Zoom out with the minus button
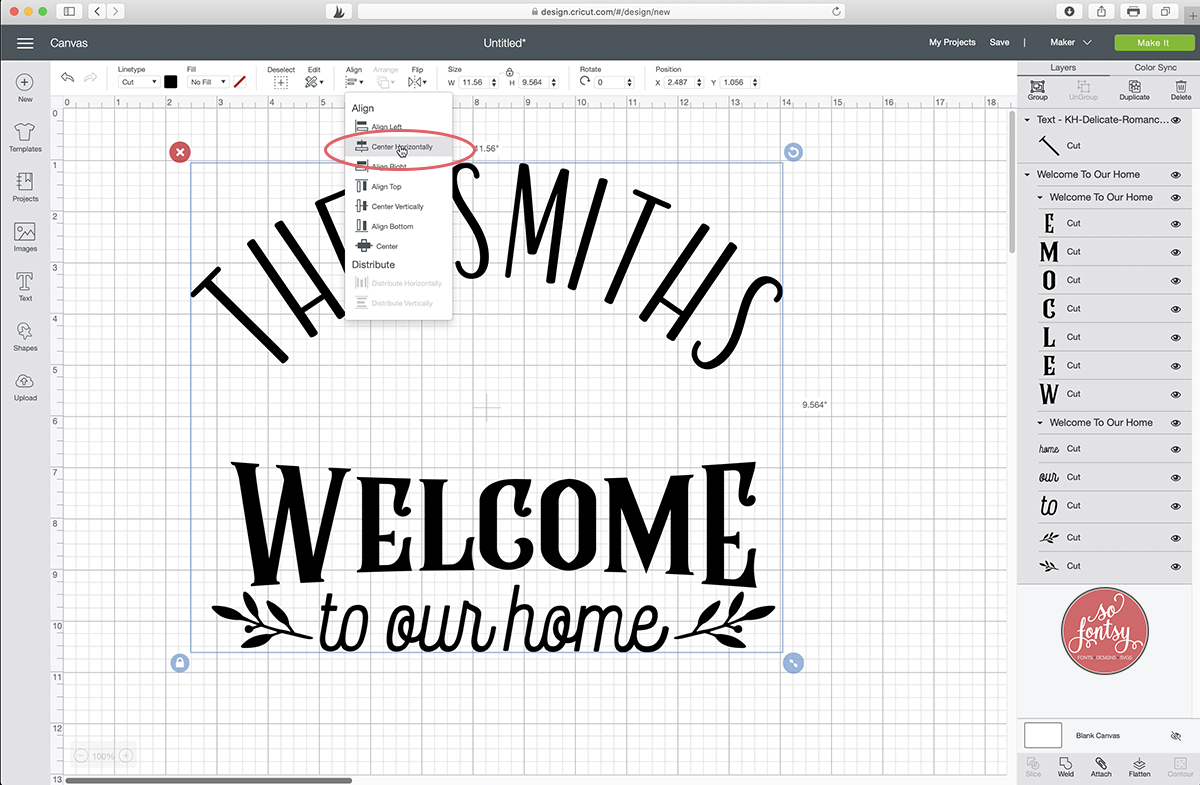 coord(81,756)
